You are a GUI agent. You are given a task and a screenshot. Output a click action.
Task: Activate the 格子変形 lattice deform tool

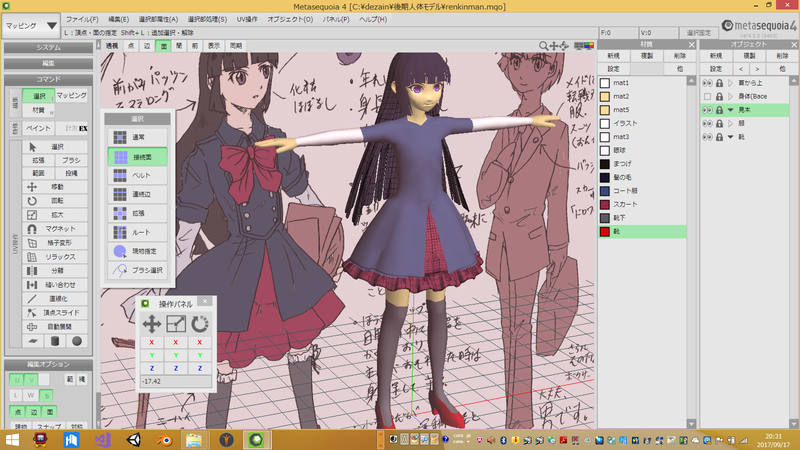55,243
